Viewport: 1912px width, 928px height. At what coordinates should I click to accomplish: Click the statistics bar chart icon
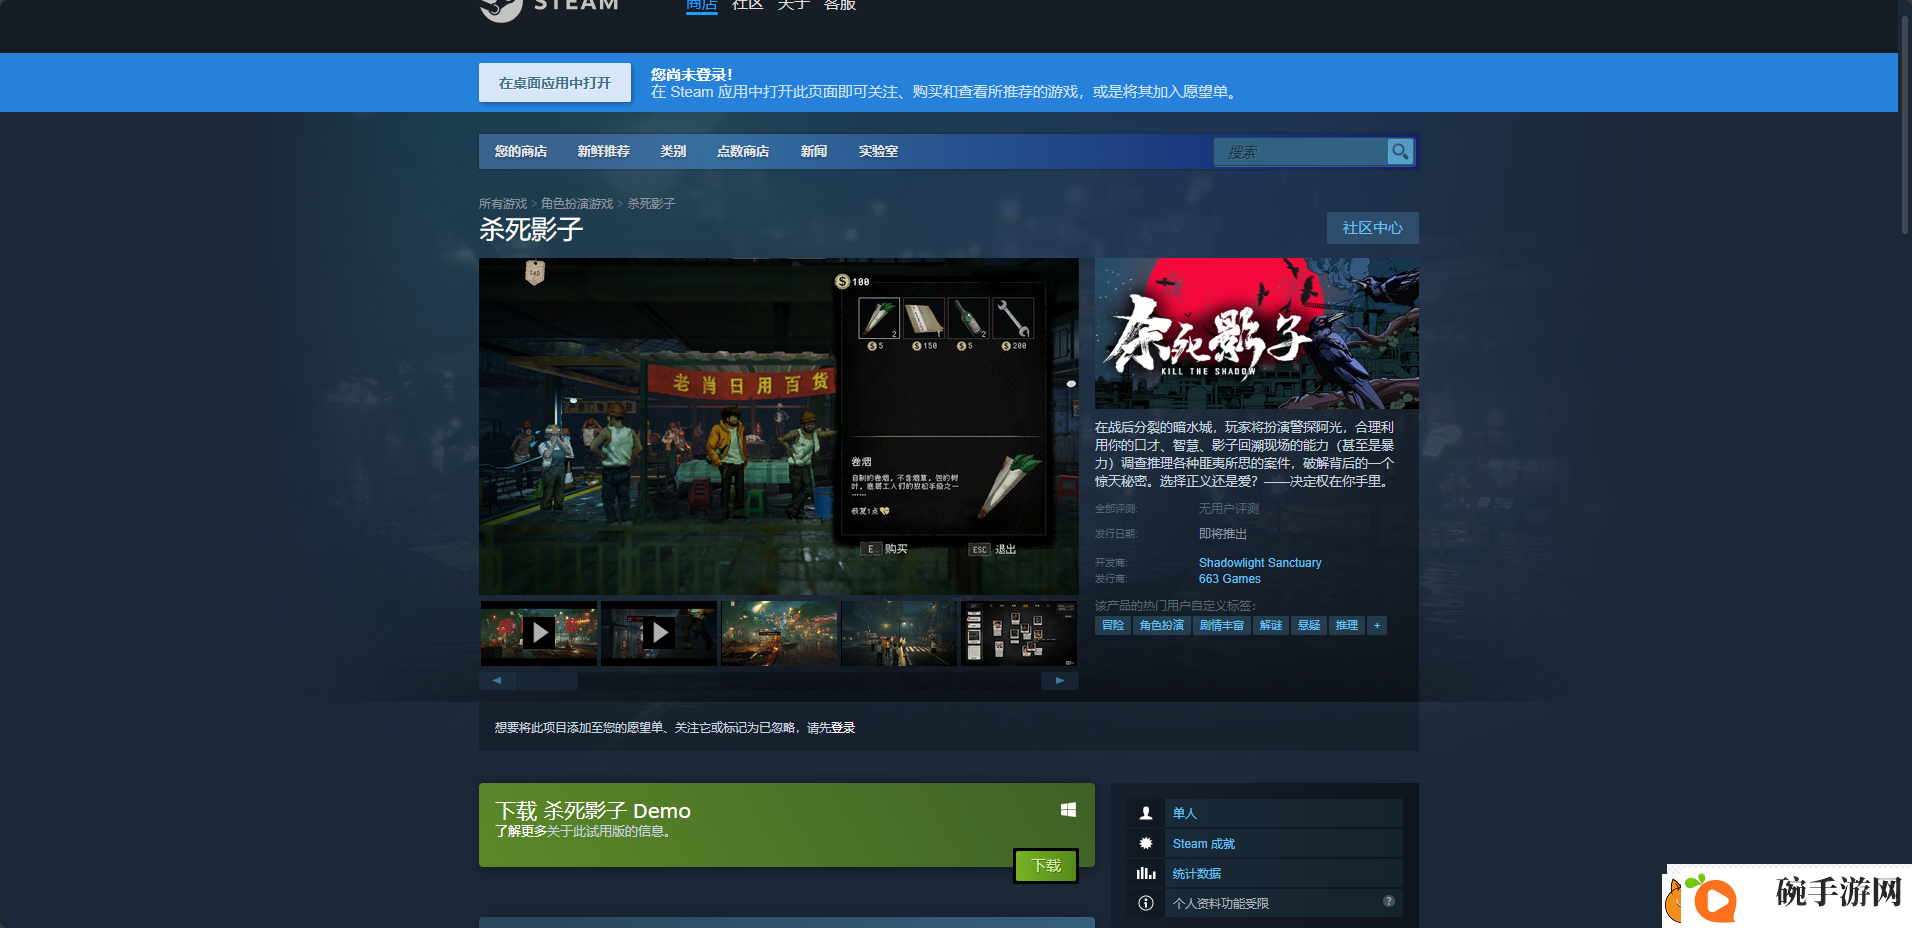pyautogui.click(x=1146, y=873)
